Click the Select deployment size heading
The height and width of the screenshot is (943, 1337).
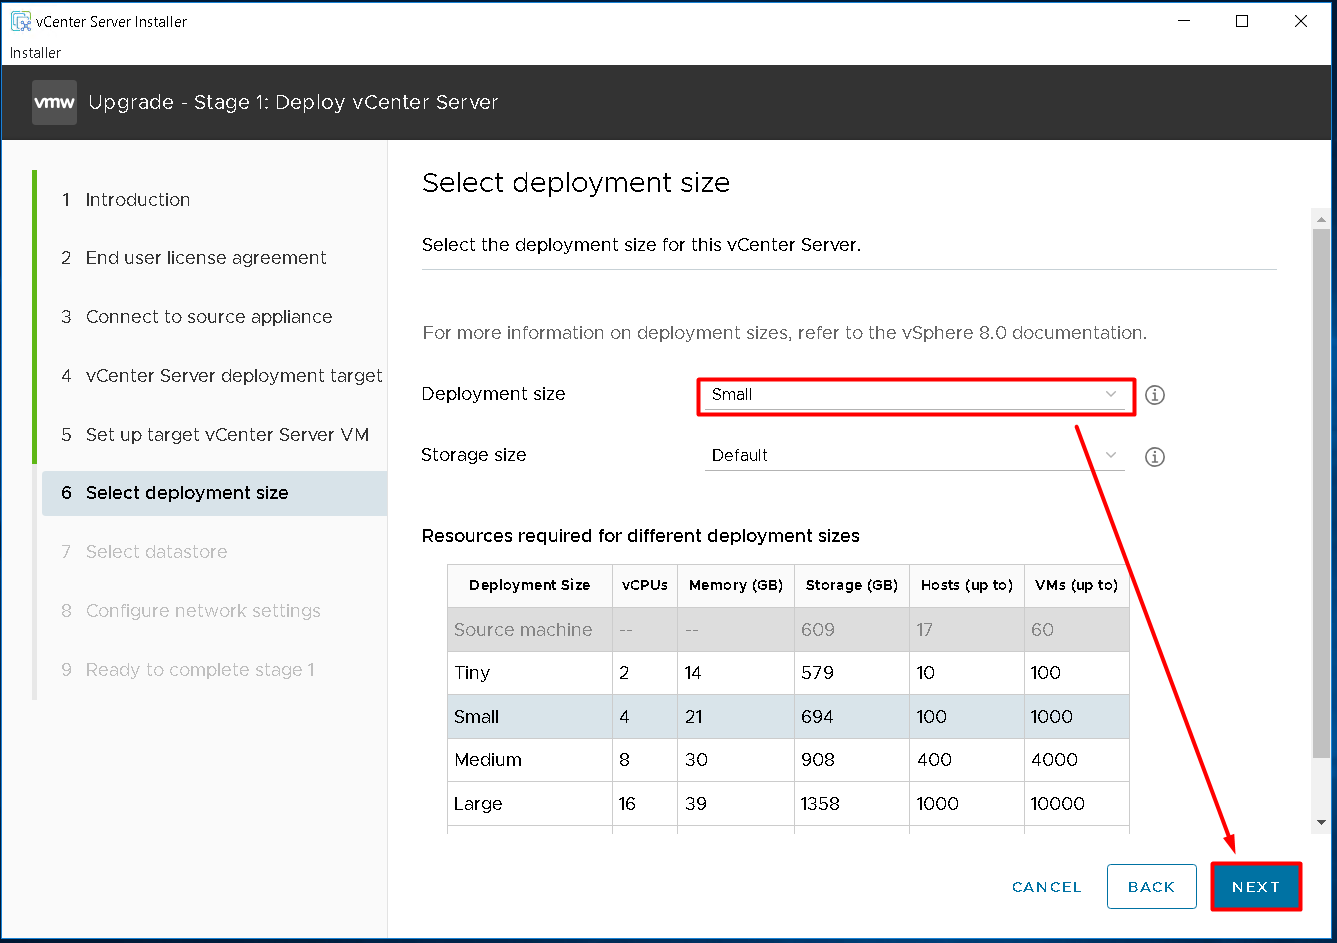pyautogui.click(x=576, y=183)
